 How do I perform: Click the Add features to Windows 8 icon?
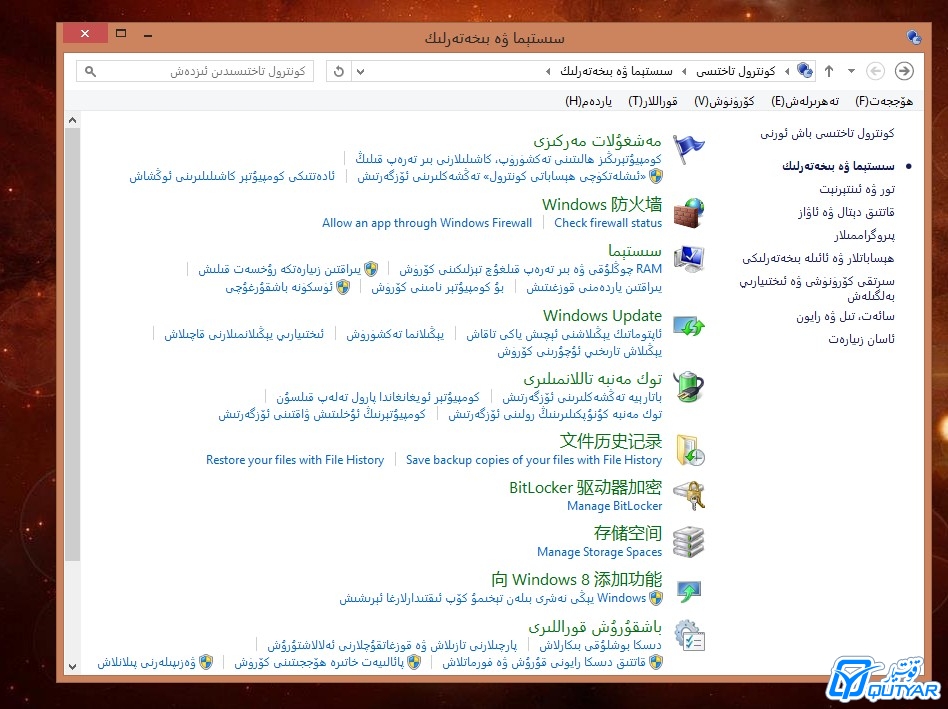coord(689,590)
